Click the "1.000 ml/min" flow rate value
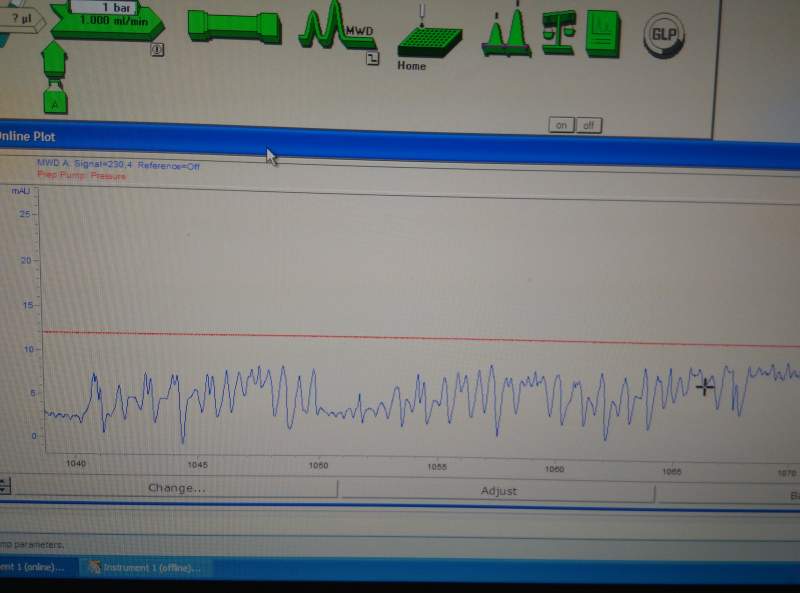This screenshot has width=800, height=593. coord(113,21)
